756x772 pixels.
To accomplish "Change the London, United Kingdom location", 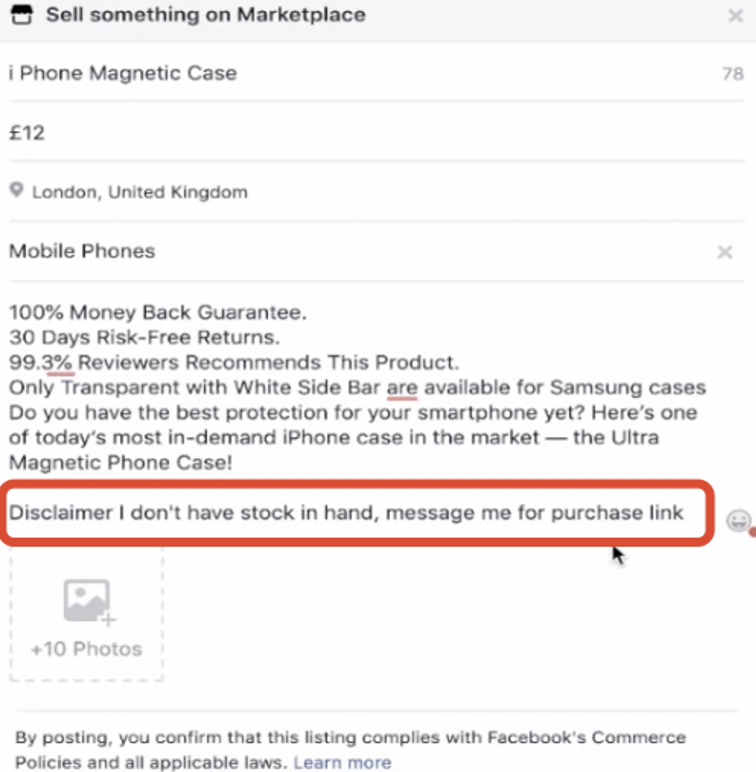I will [x=140, y=192].
